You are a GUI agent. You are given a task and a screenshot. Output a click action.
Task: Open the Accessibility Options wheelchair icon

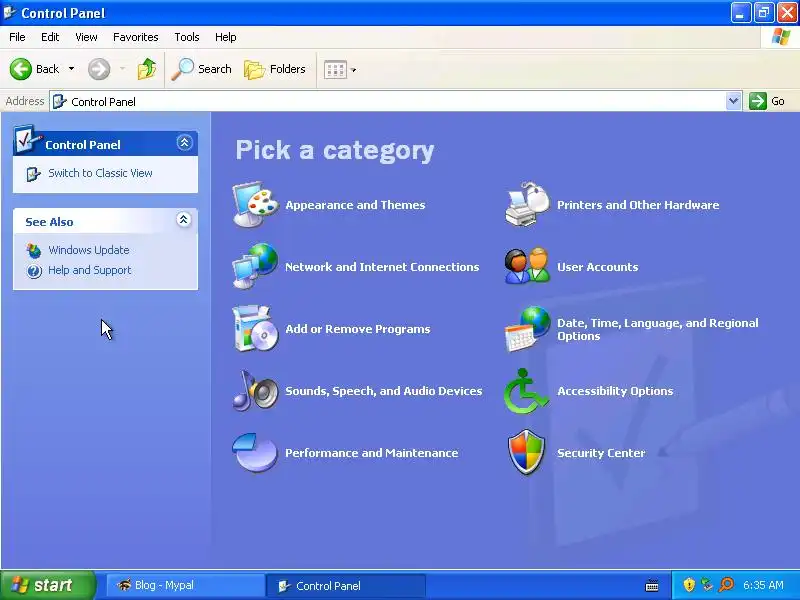point(527,391)
